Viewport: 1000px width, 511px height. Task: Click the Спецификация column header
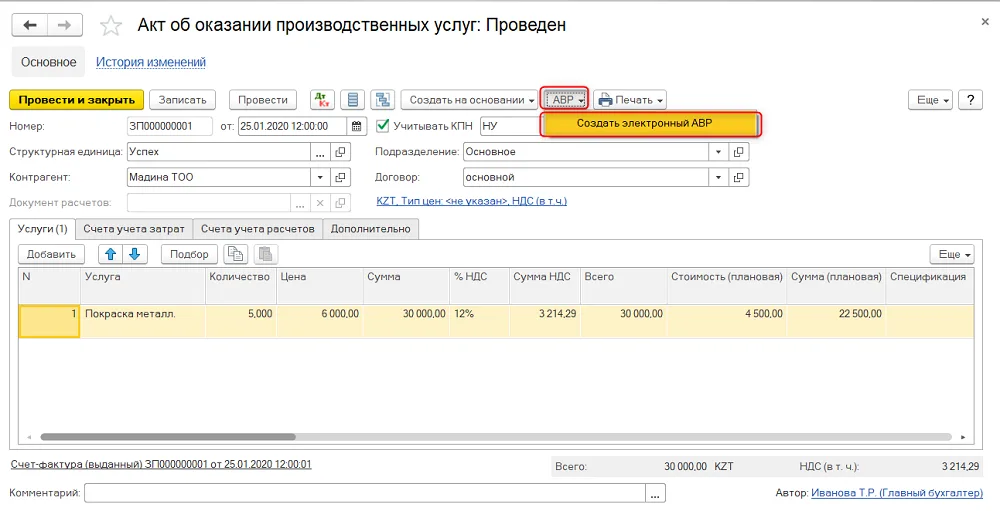click(x=929, y=285)
